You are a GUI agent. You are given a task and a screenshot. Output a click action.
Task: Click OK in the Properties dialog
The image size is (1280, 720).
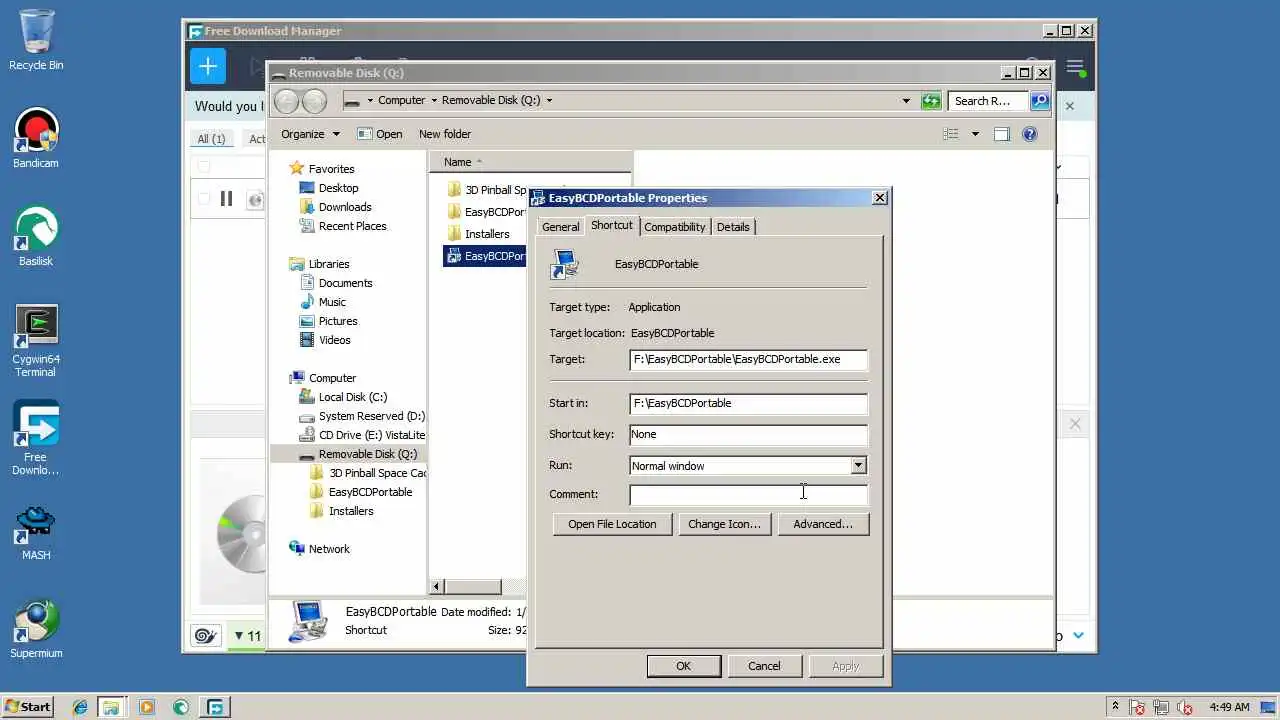(x=683, y=666)
